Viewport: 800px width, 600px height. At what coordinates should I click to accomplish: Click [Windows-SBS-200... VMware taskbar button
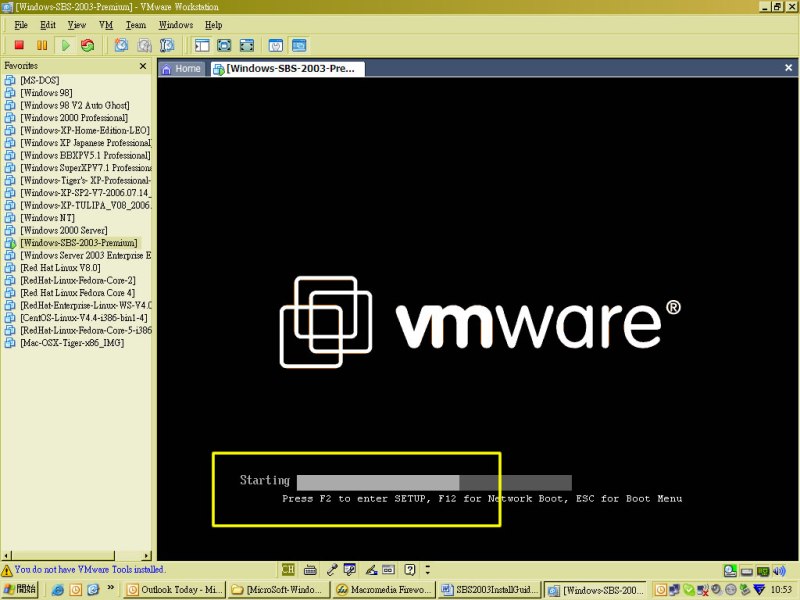(595, 590)
